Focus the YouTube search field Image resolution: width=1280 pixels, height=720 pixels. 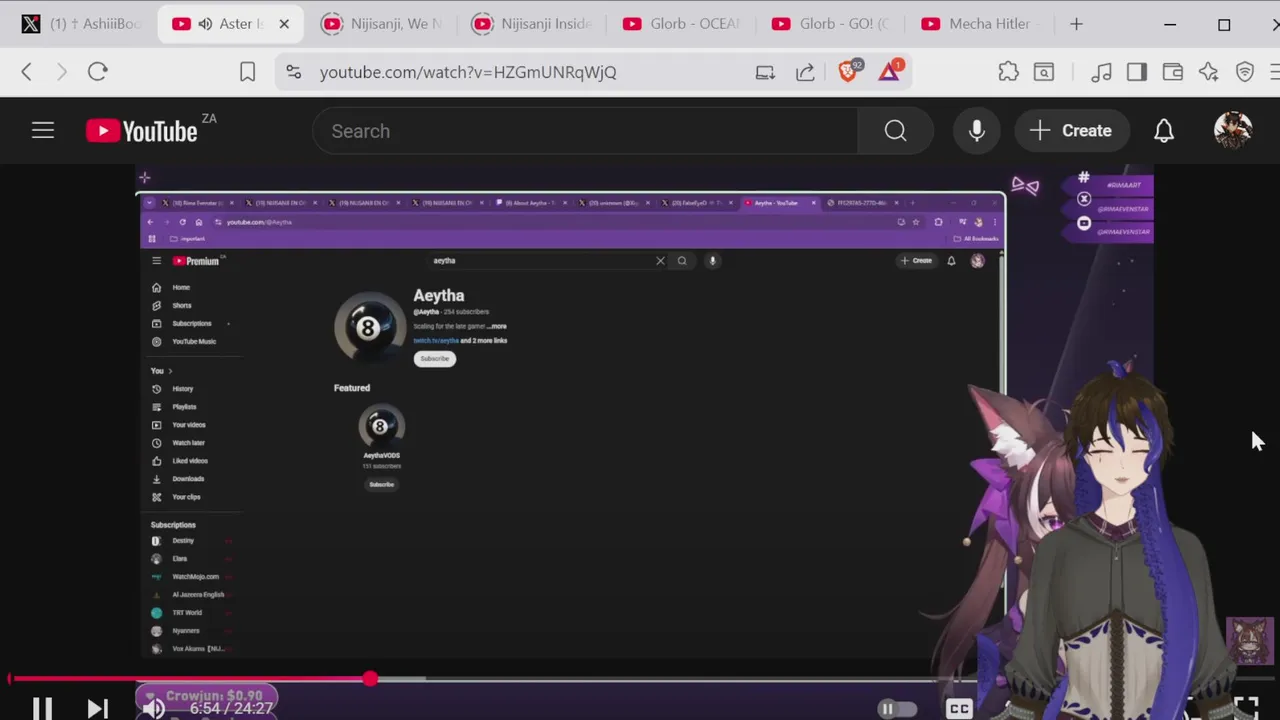click(x=585, y=131)
